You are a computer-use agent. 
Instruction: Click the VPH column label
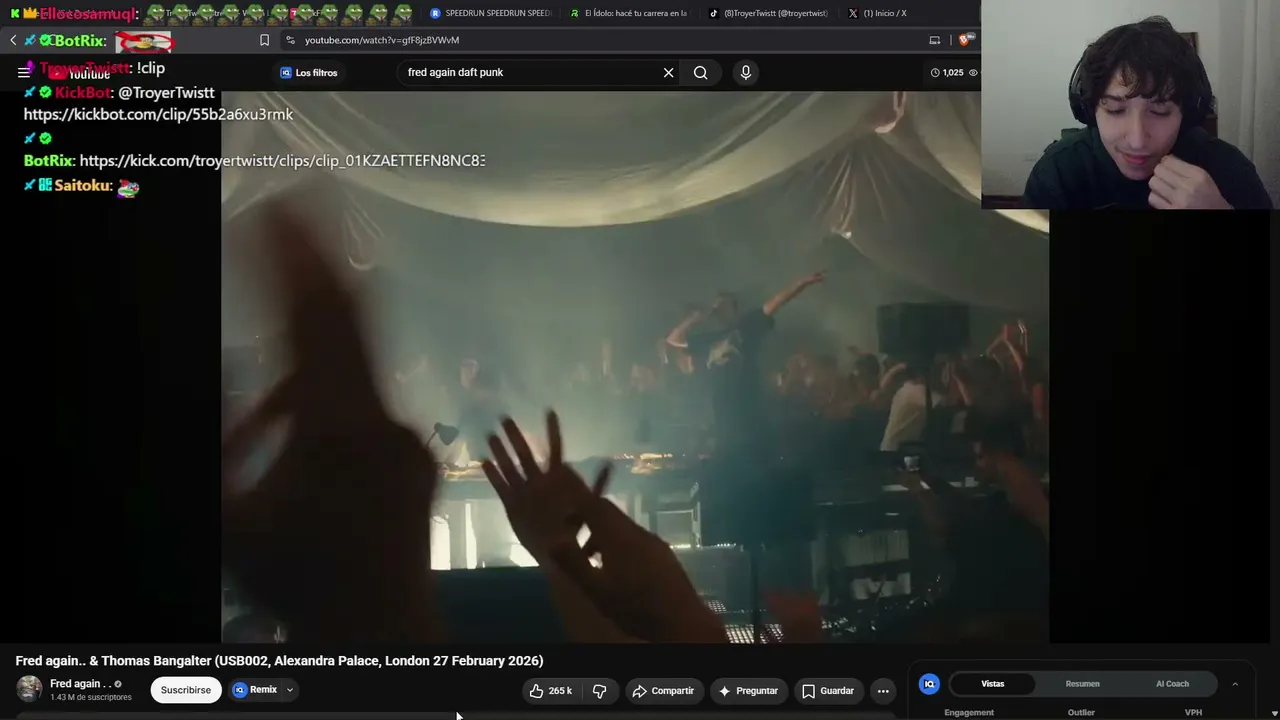(1193, 712)
